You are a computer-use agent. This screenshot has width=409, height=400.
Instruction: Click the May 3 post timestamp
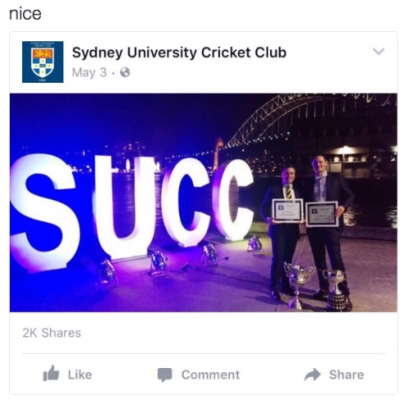[89, 72]
